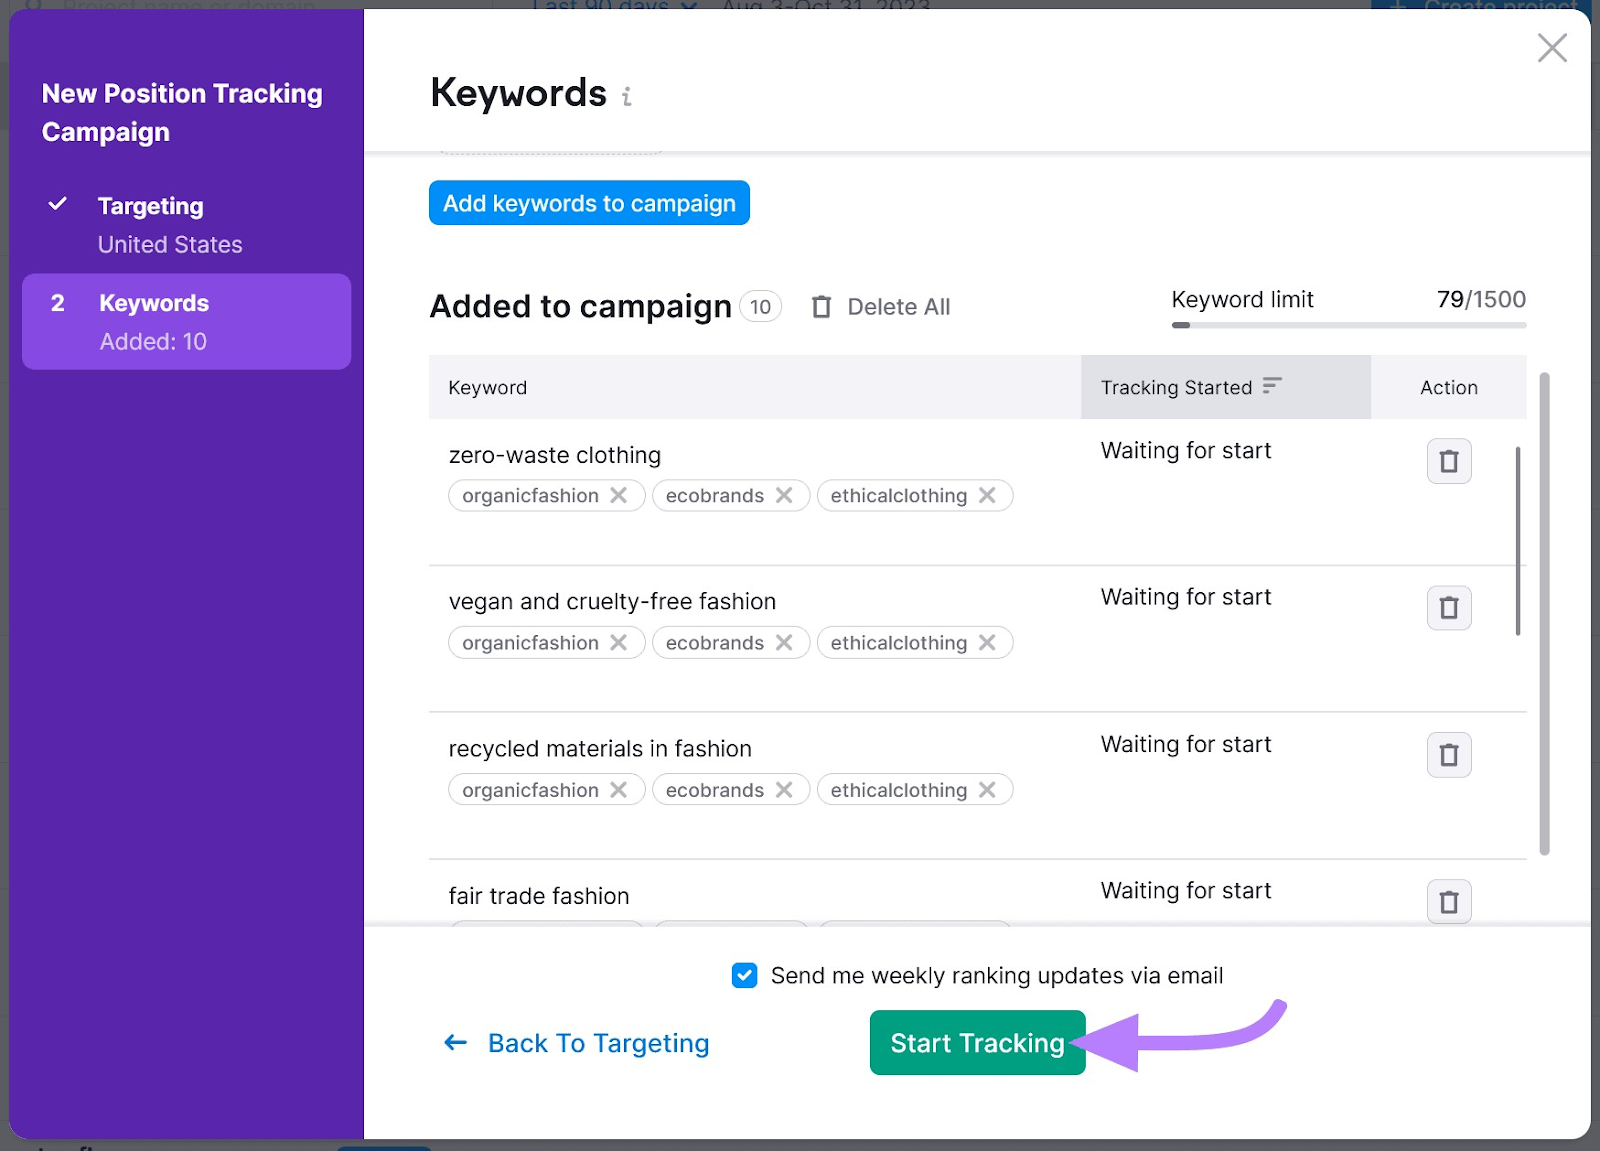Click the info icon beside Keywords heading
Viewport: 1600px width, 1151px height.
(627, 97)
